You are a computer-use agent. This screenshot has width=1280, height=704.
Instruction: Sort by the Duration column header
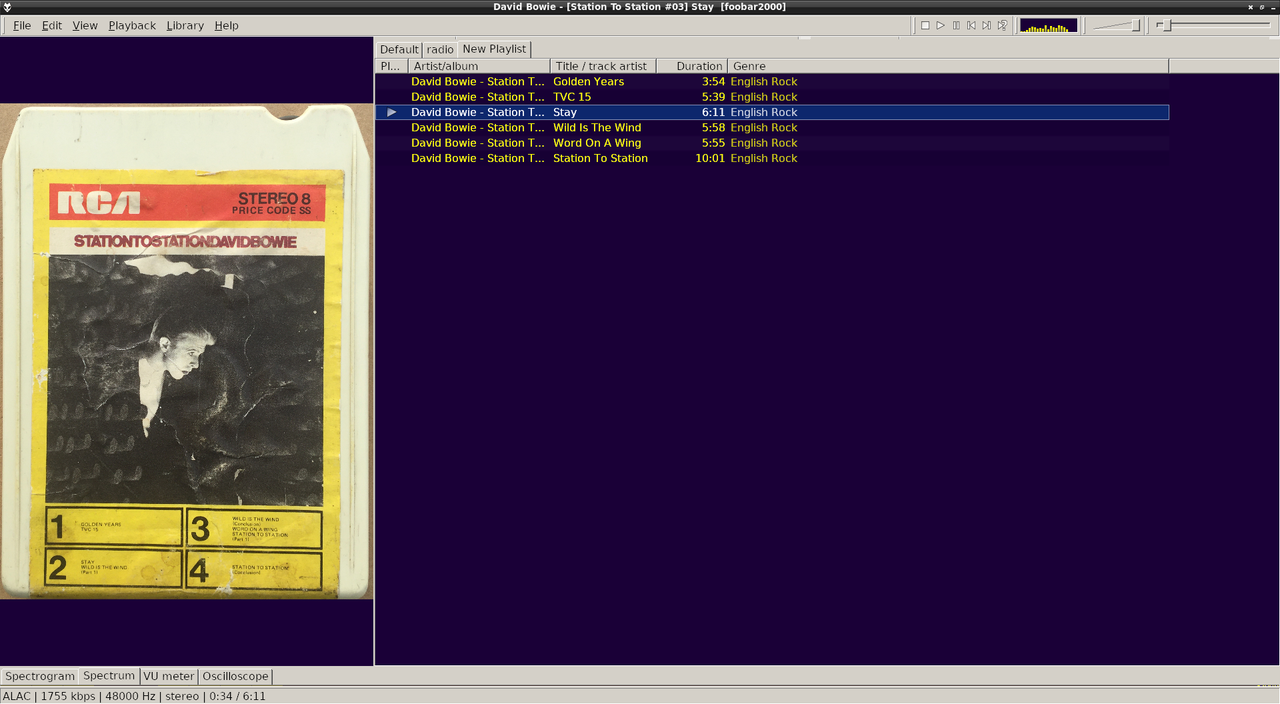pos(692,66)
